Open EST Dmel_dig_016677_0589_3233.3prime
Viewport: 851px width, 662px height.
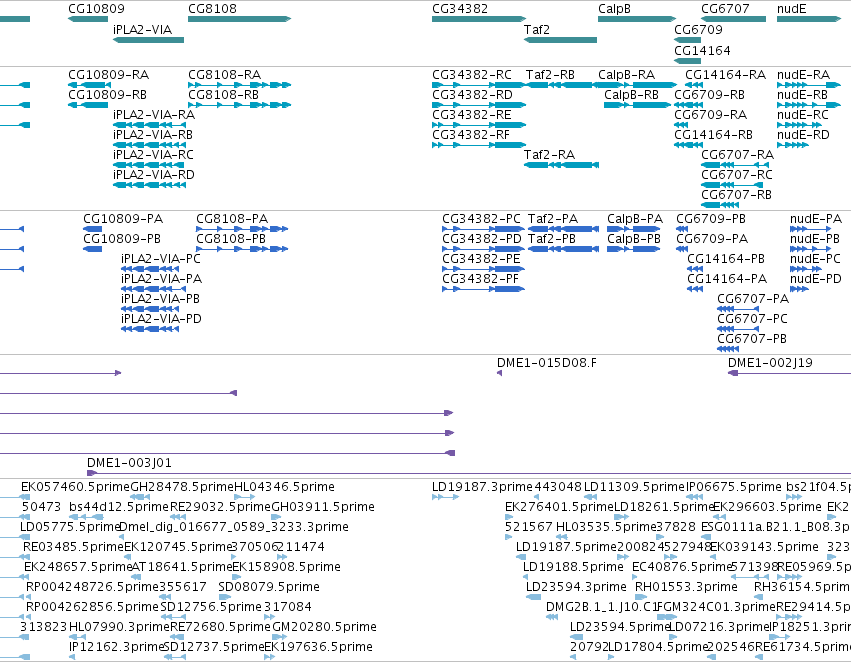pos(123,537)
